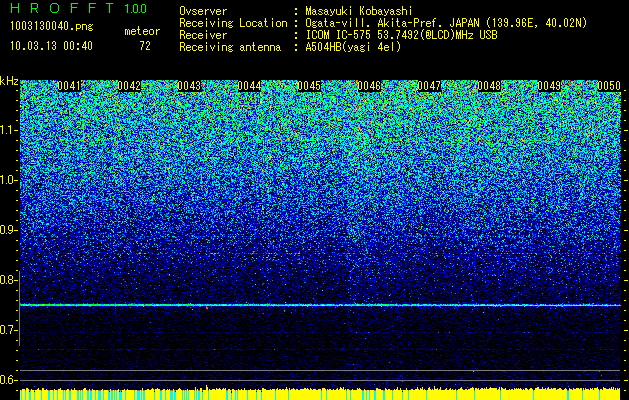Click the 0.9 kHz axis label
The height and width of the screenshot is (400, 629).
(7, 230)
